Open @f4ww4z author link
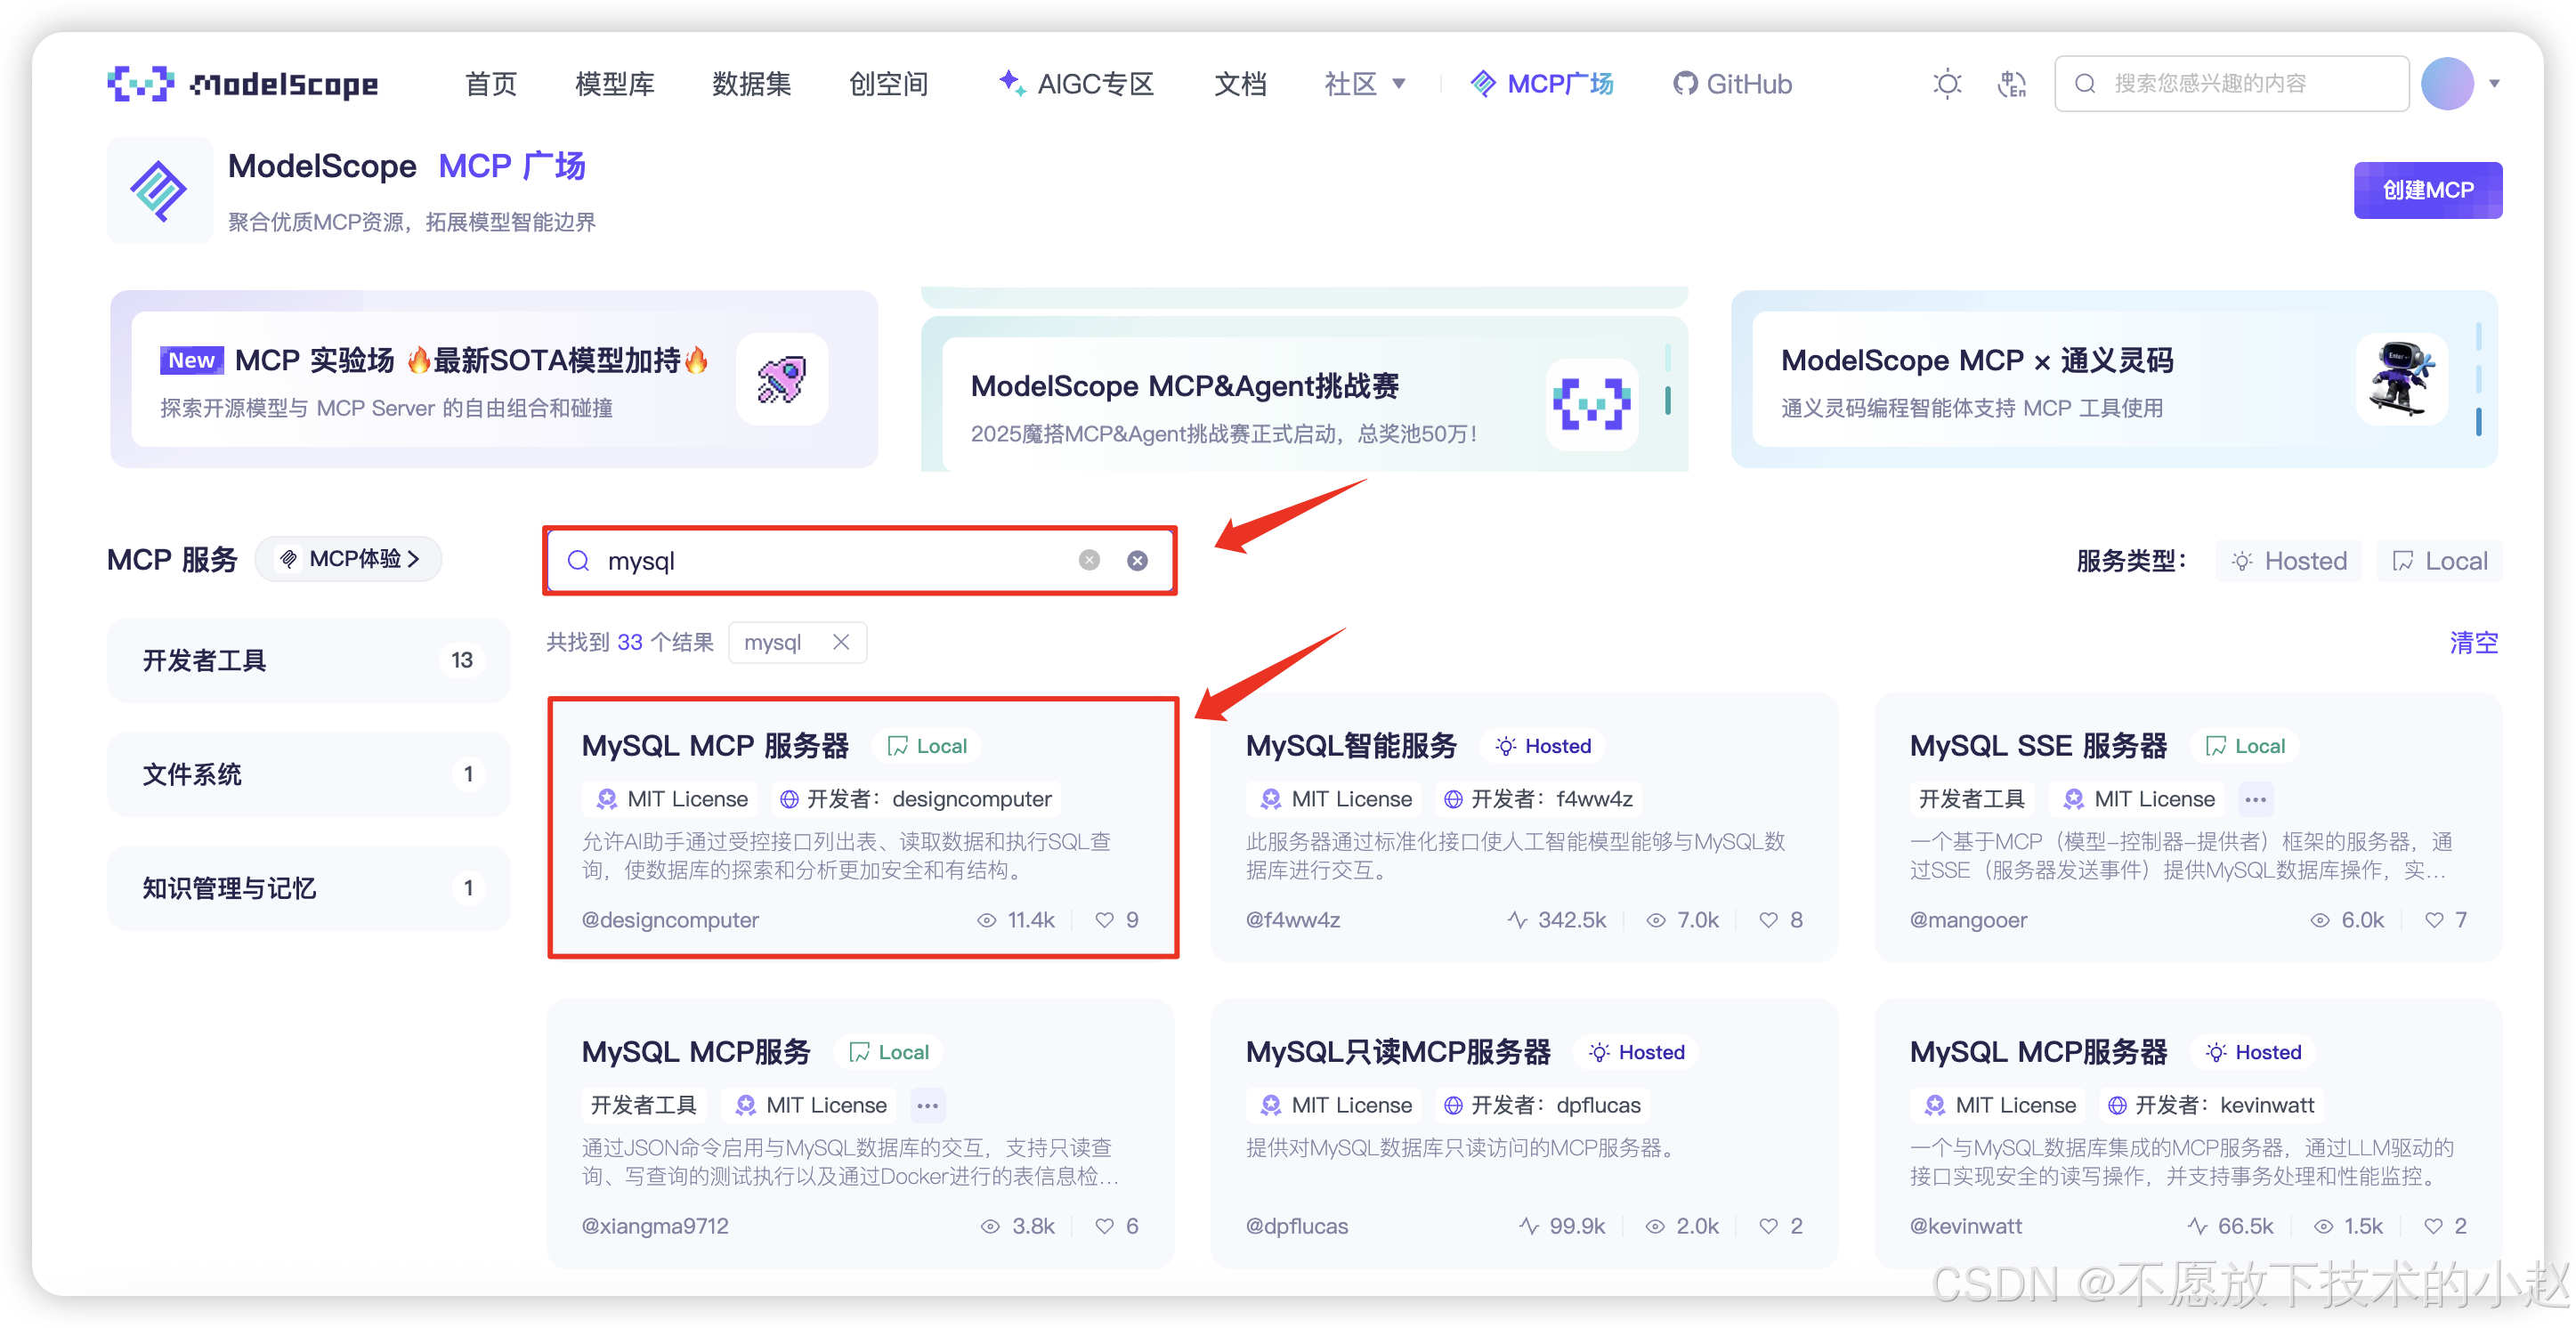The width and height of the screenshot is (2576, 1328). (x=1292, y=920)
